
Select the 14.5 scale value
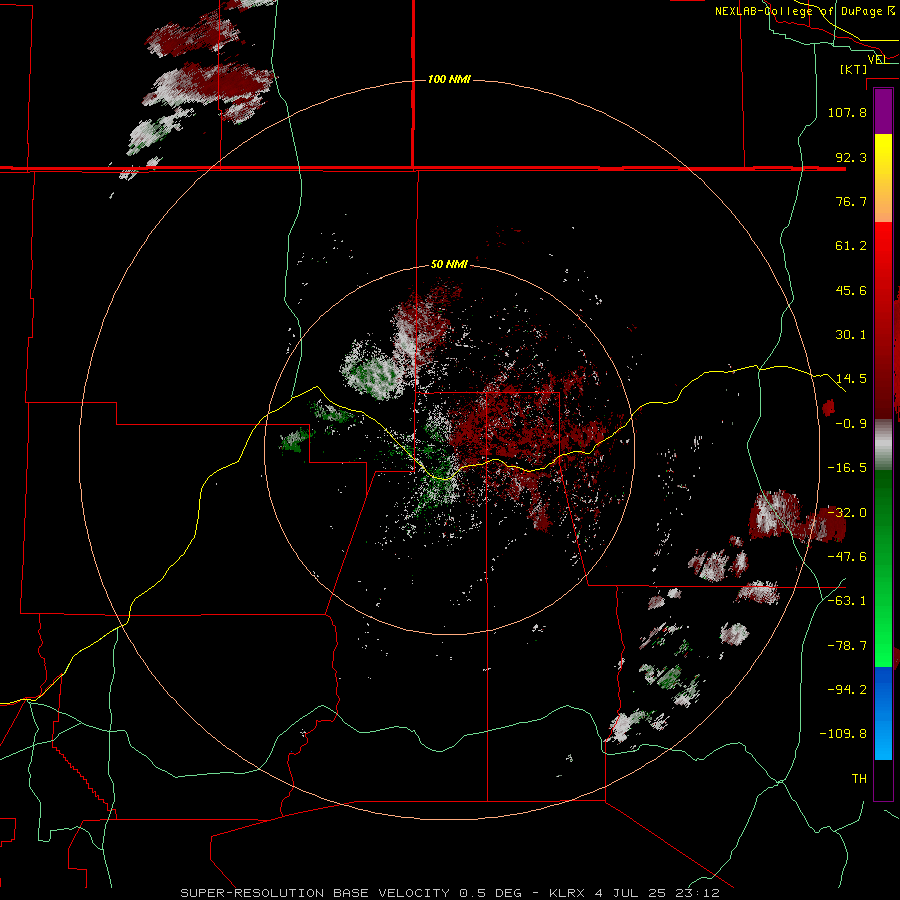[x=851, y=379]
